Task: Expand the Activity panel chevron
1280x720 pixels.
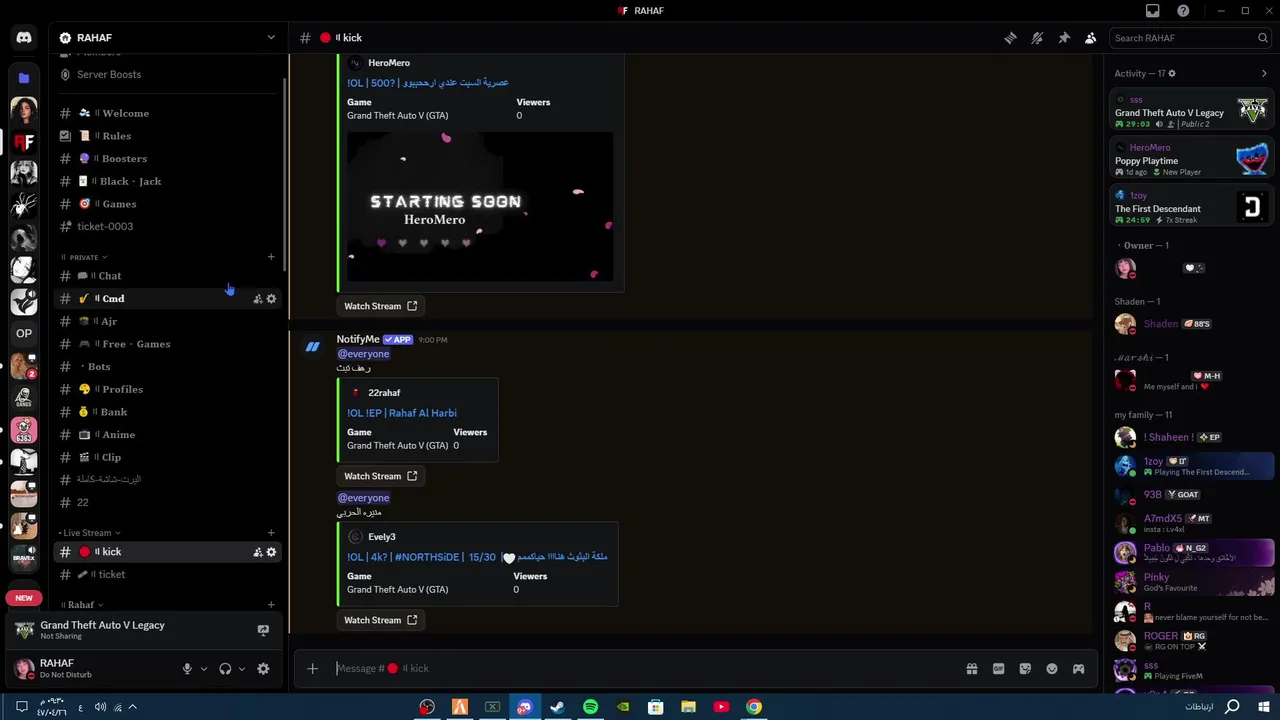Action: click(x=1264, y=73)
